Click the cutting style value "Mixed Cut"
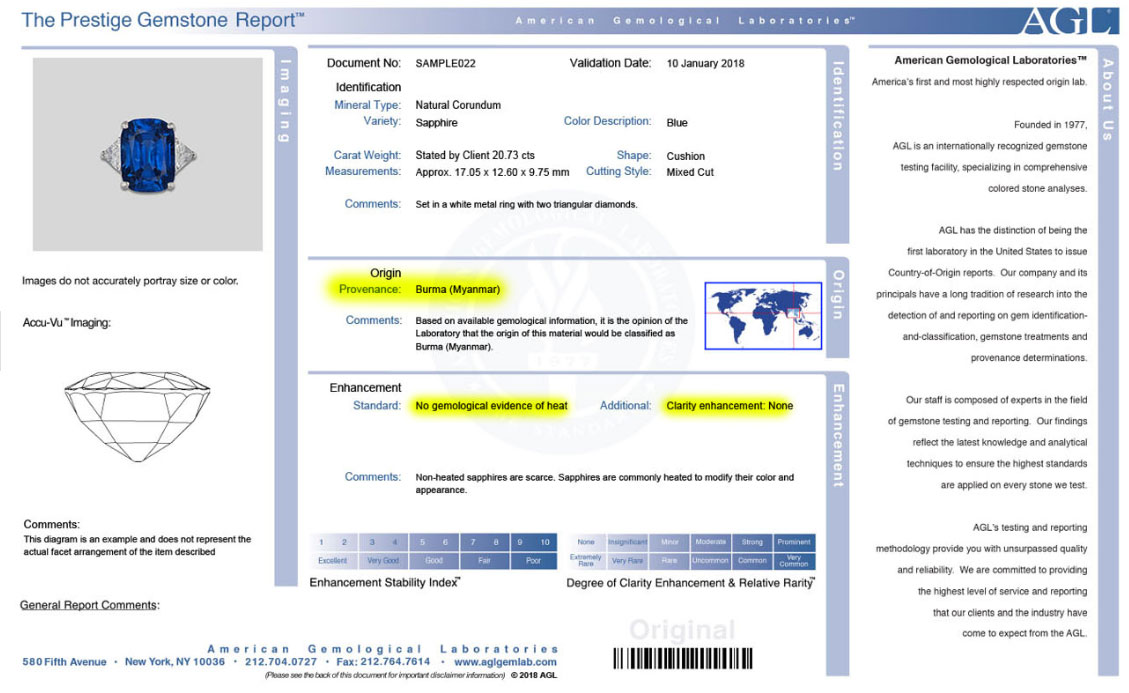Screen dimensions: 1129x693 (690, 172)
